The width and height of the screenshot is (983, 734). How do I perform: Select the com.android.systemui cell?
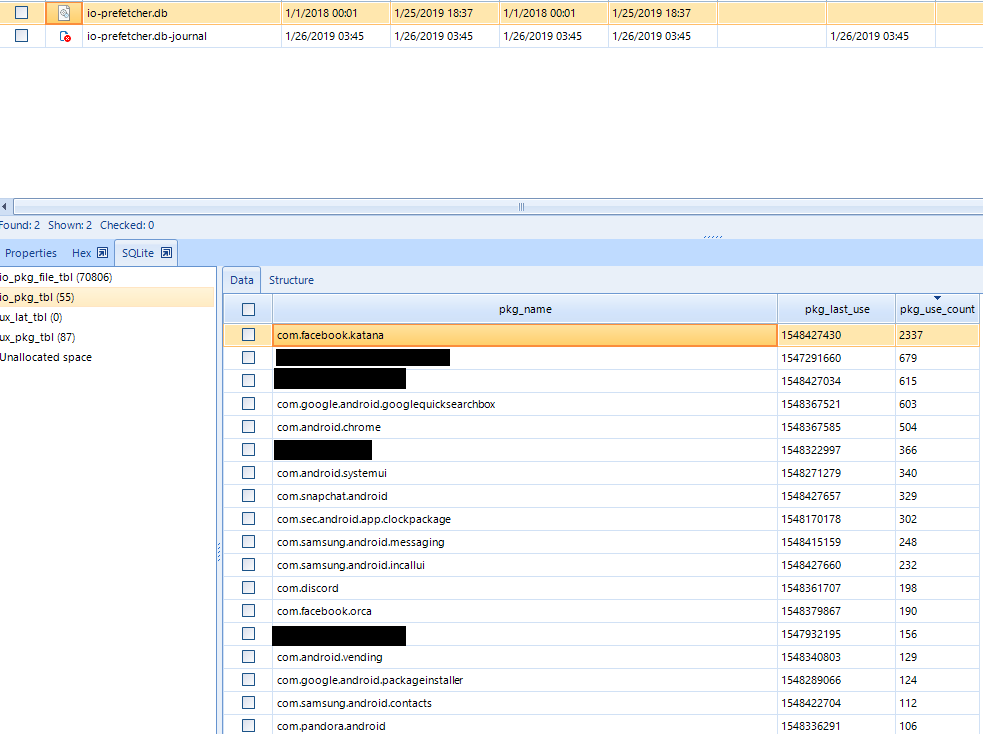point(525,473)
